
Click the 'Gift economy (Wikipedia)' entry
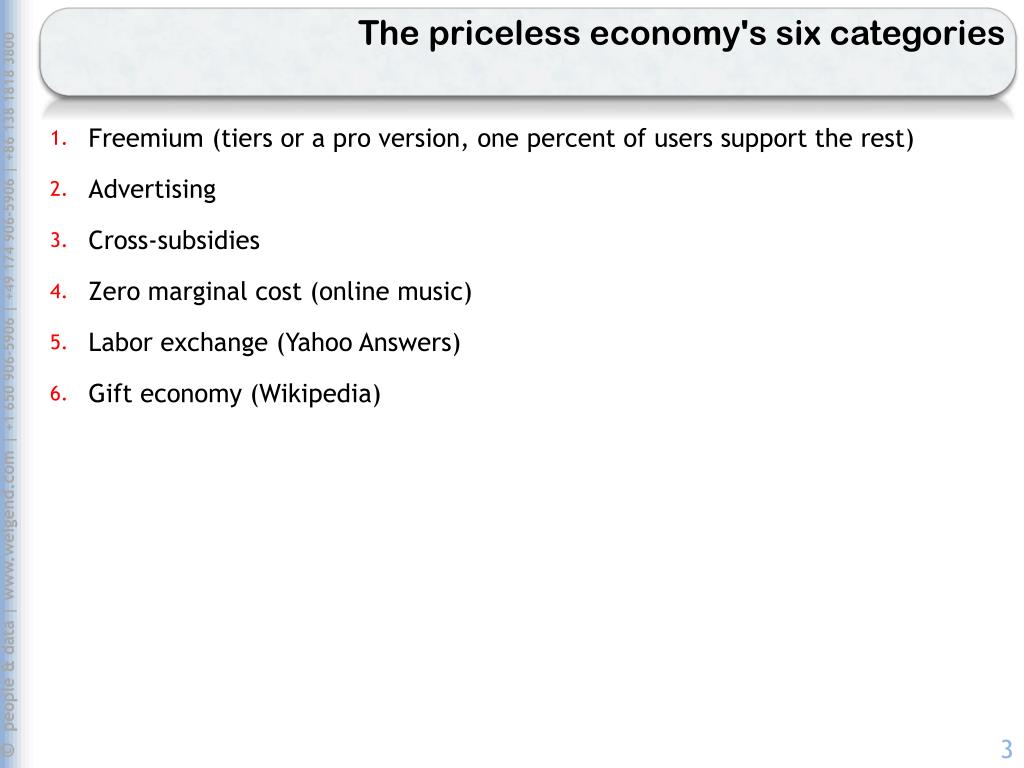(234, 394)
